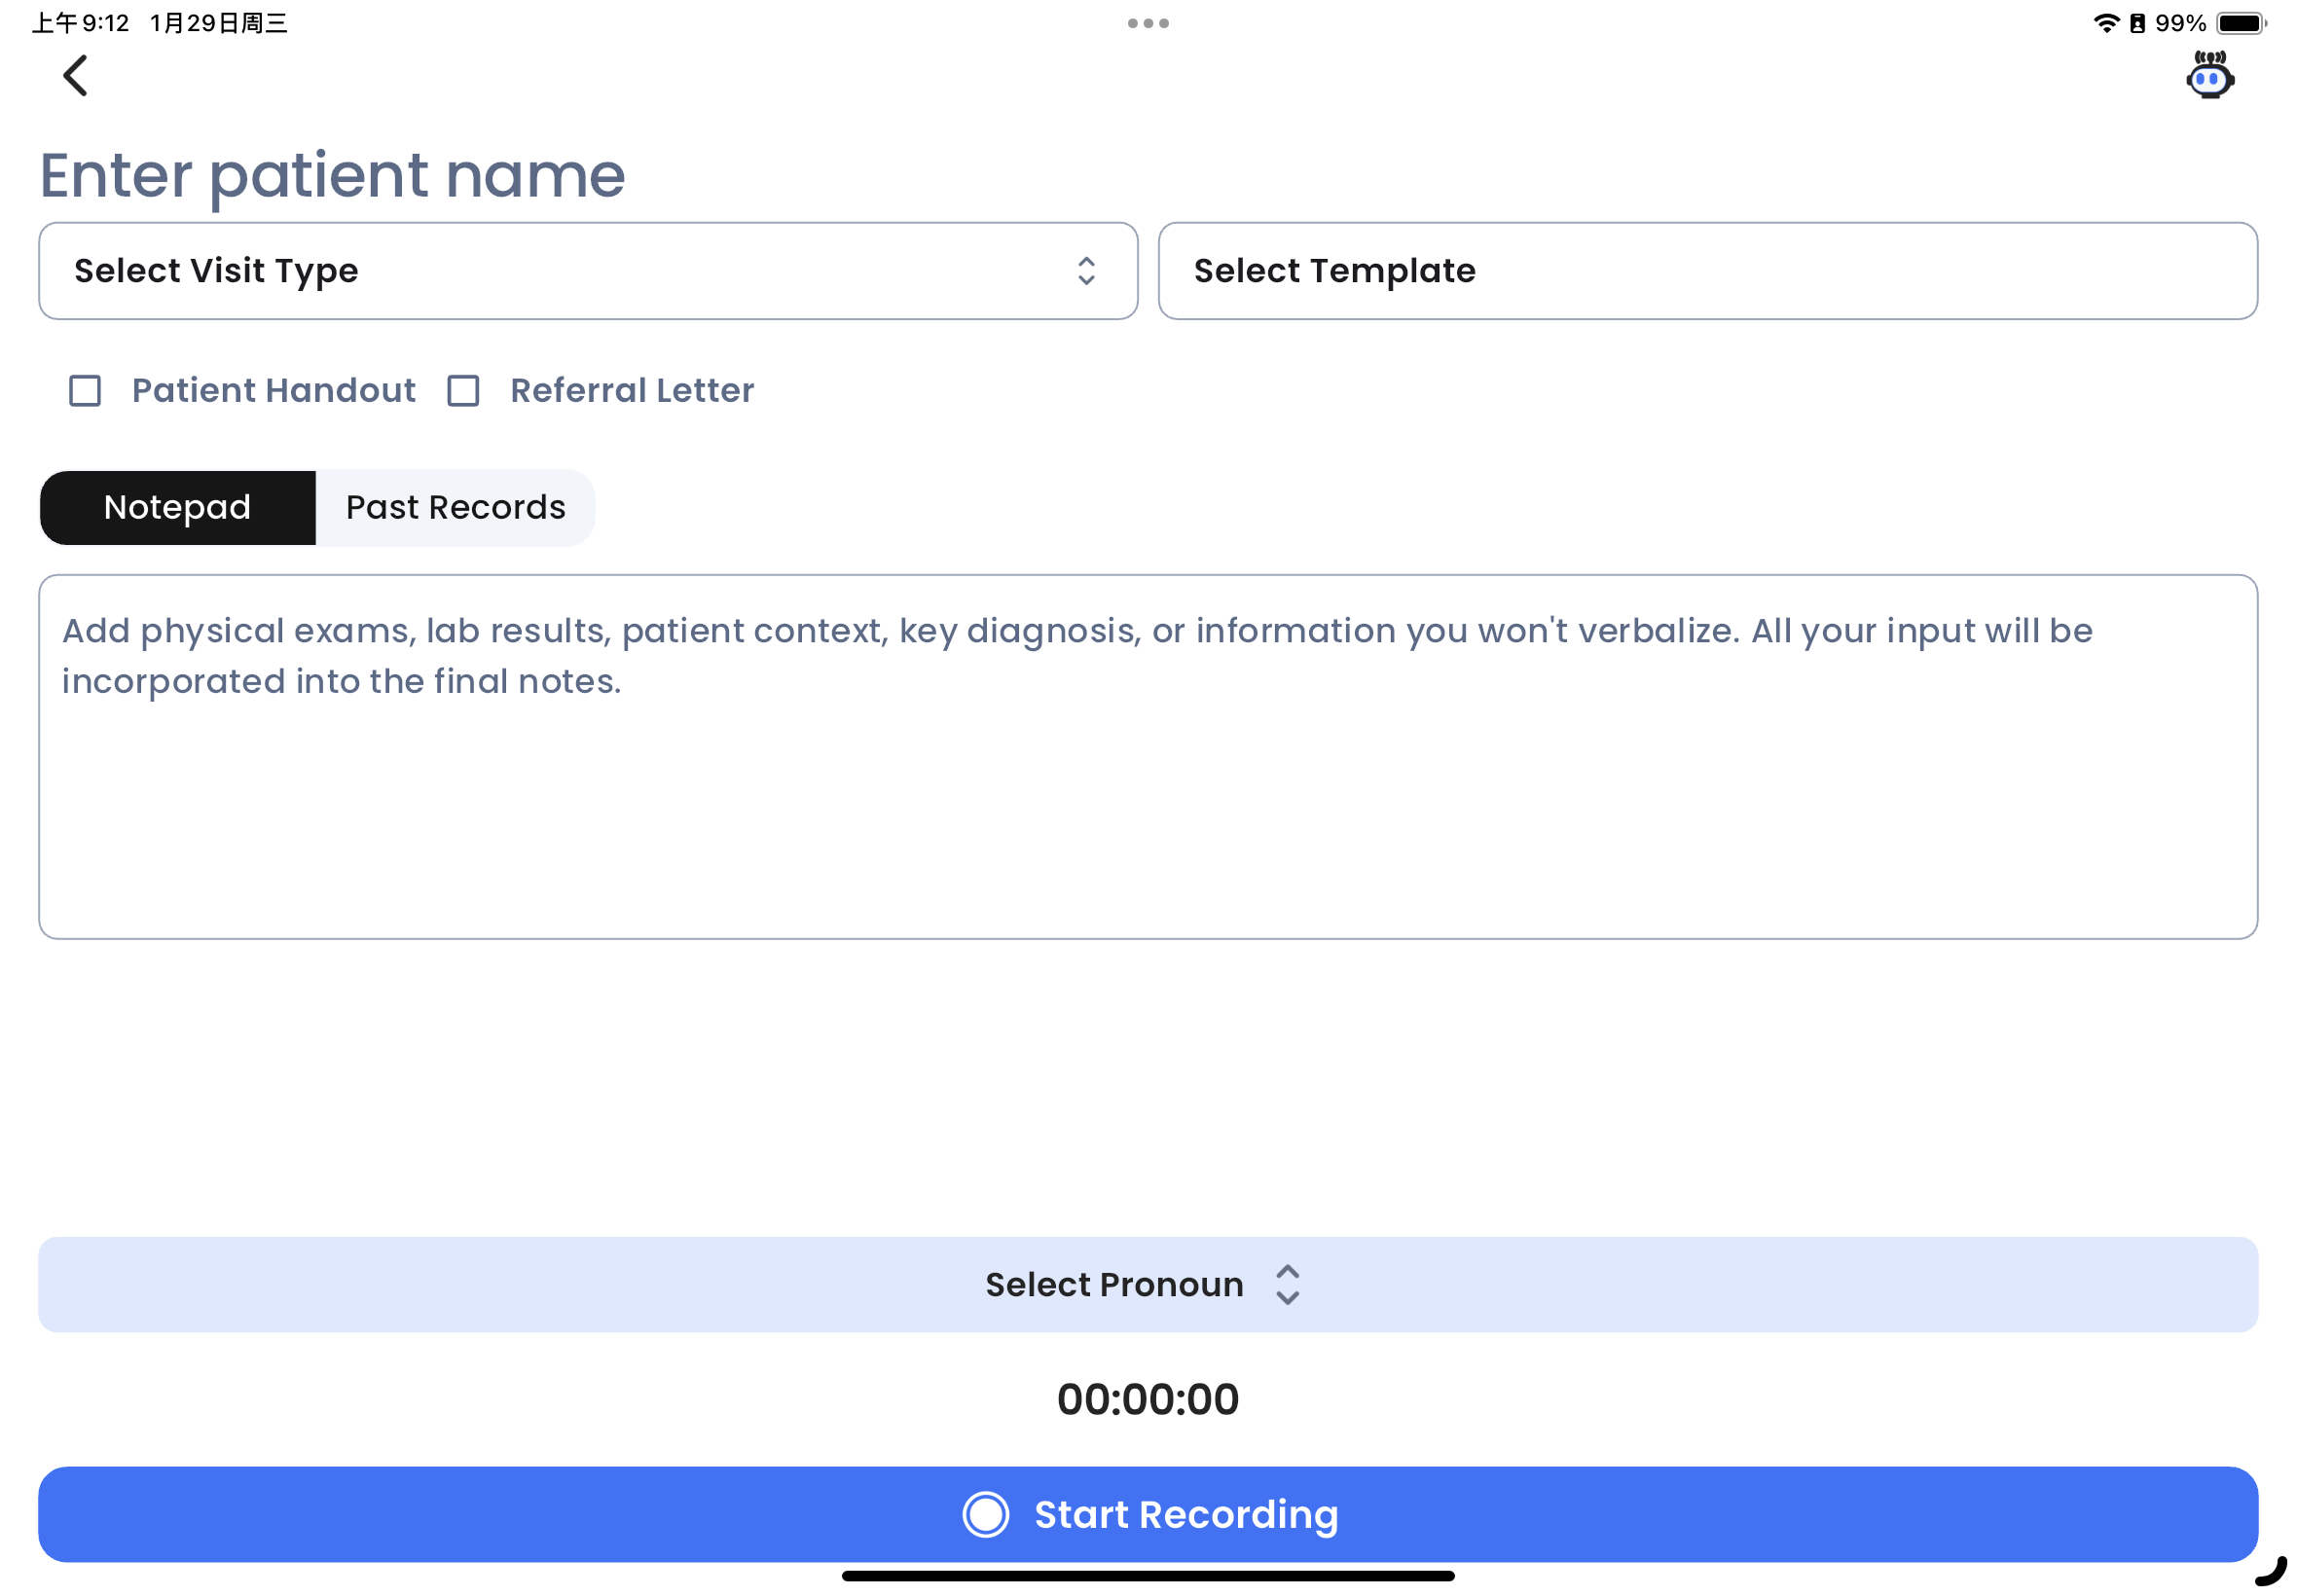2297x1596 pixels.
Task: Tap the three-dot multitasking indicator
Action: (x=1148, y=23)
